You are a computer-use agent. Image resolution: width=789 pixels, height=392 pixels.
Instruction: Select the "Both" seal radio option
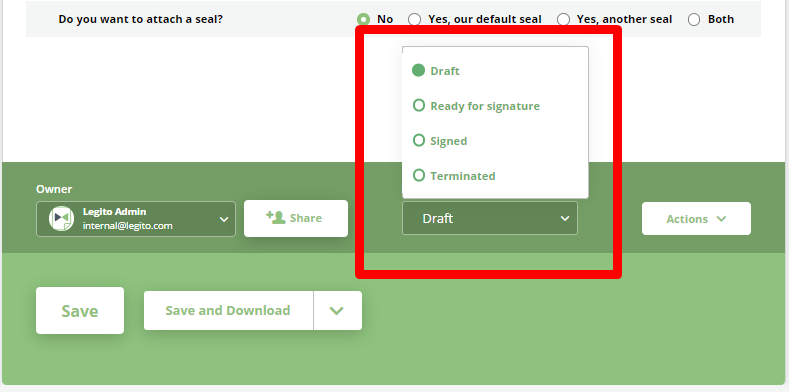(694, 19)
